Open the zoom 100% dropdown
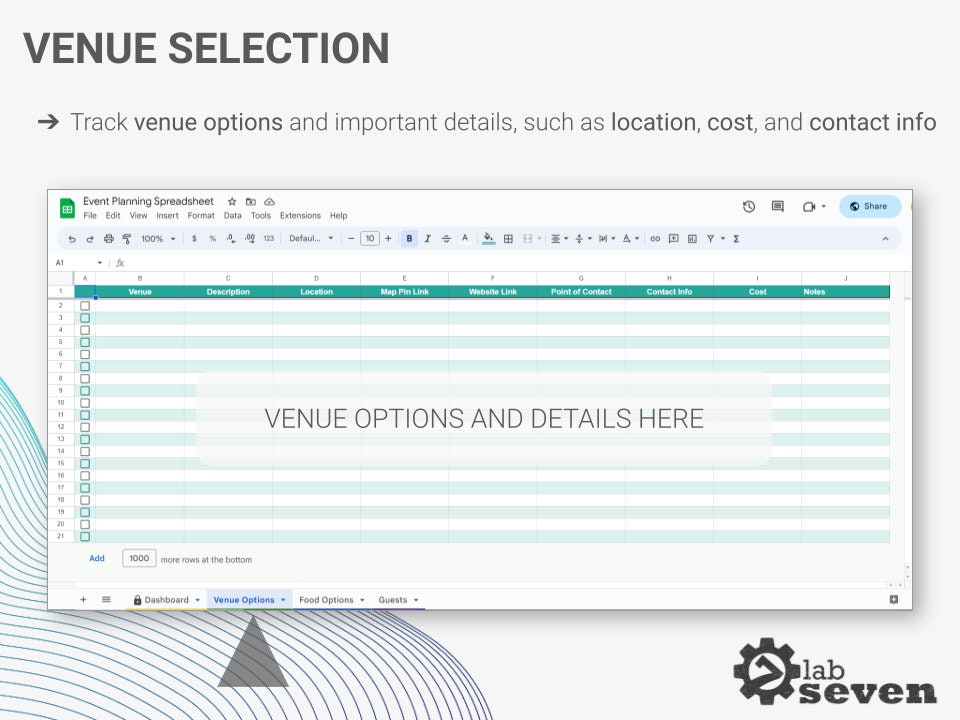Image resolution: width=960 pixels, height=720 pixels. [159, 239]
